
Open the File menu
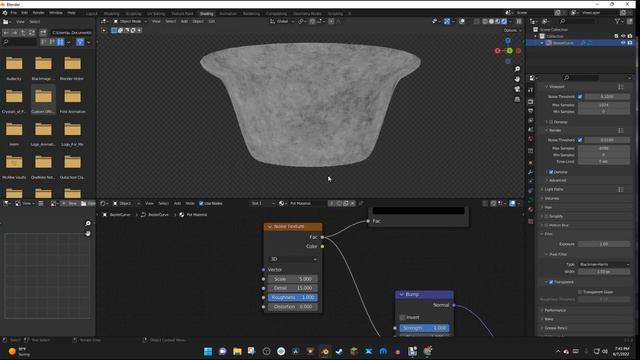tap(14, 13)
